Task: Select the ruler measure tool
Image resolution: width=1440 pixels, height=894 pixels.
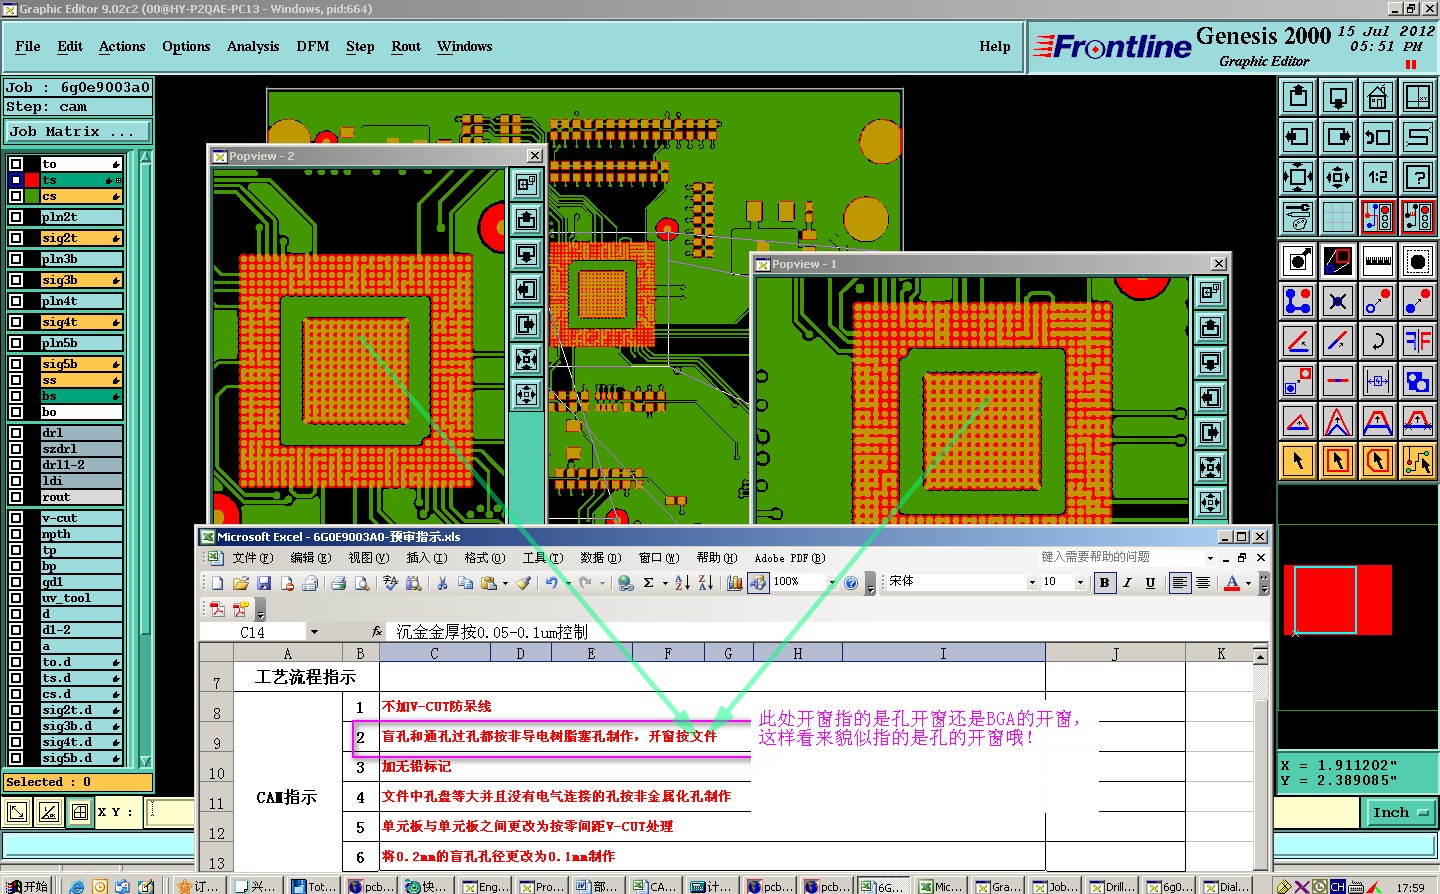Action: [x=1378, y=261]
